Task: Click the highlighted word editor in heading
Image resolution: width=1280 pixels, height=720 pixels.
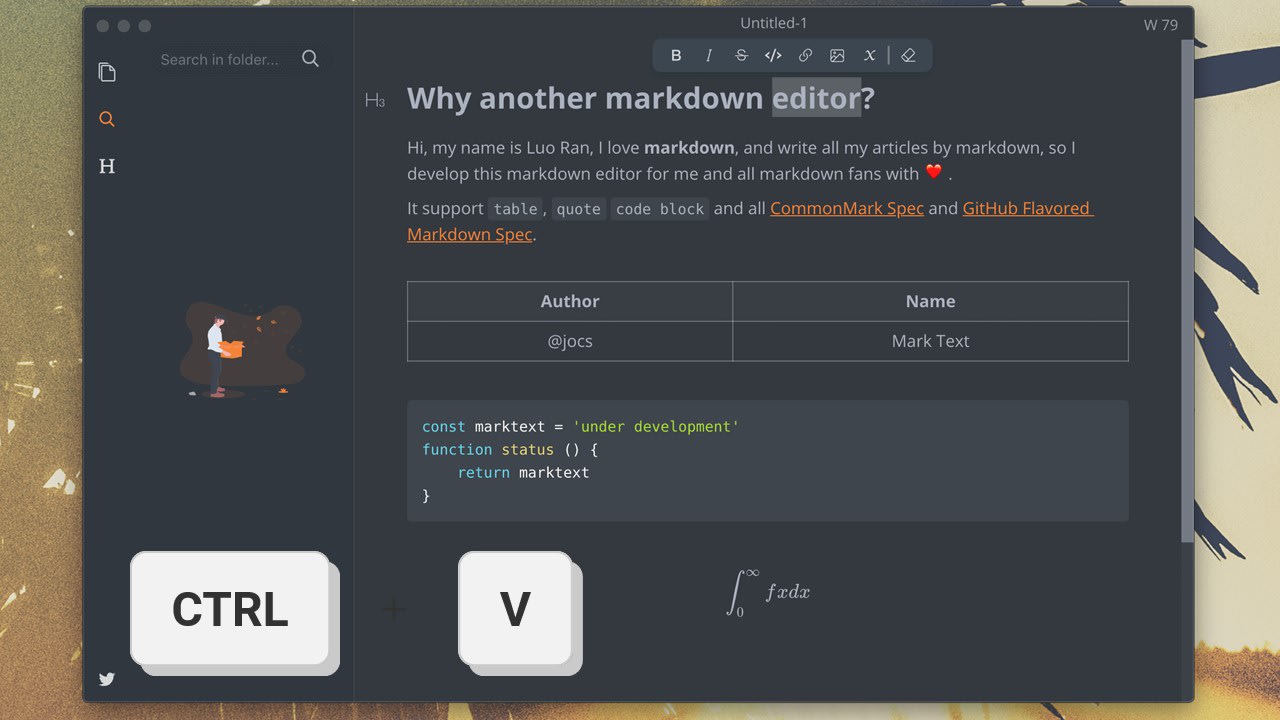Action: tap(816, 98)
